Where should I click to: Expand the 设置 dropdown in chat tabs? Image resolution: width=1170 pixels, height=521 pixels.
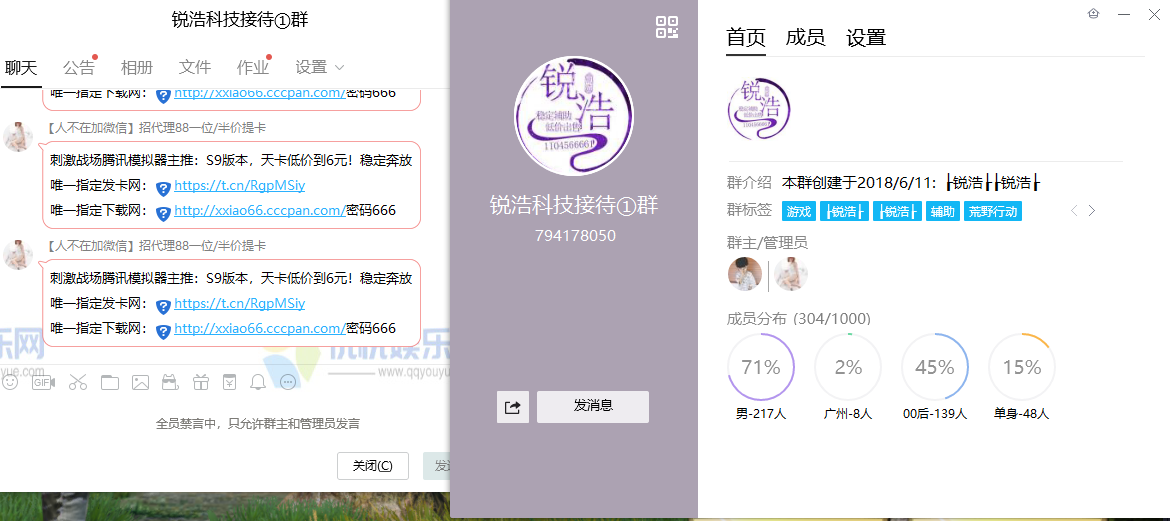point(320,67)
